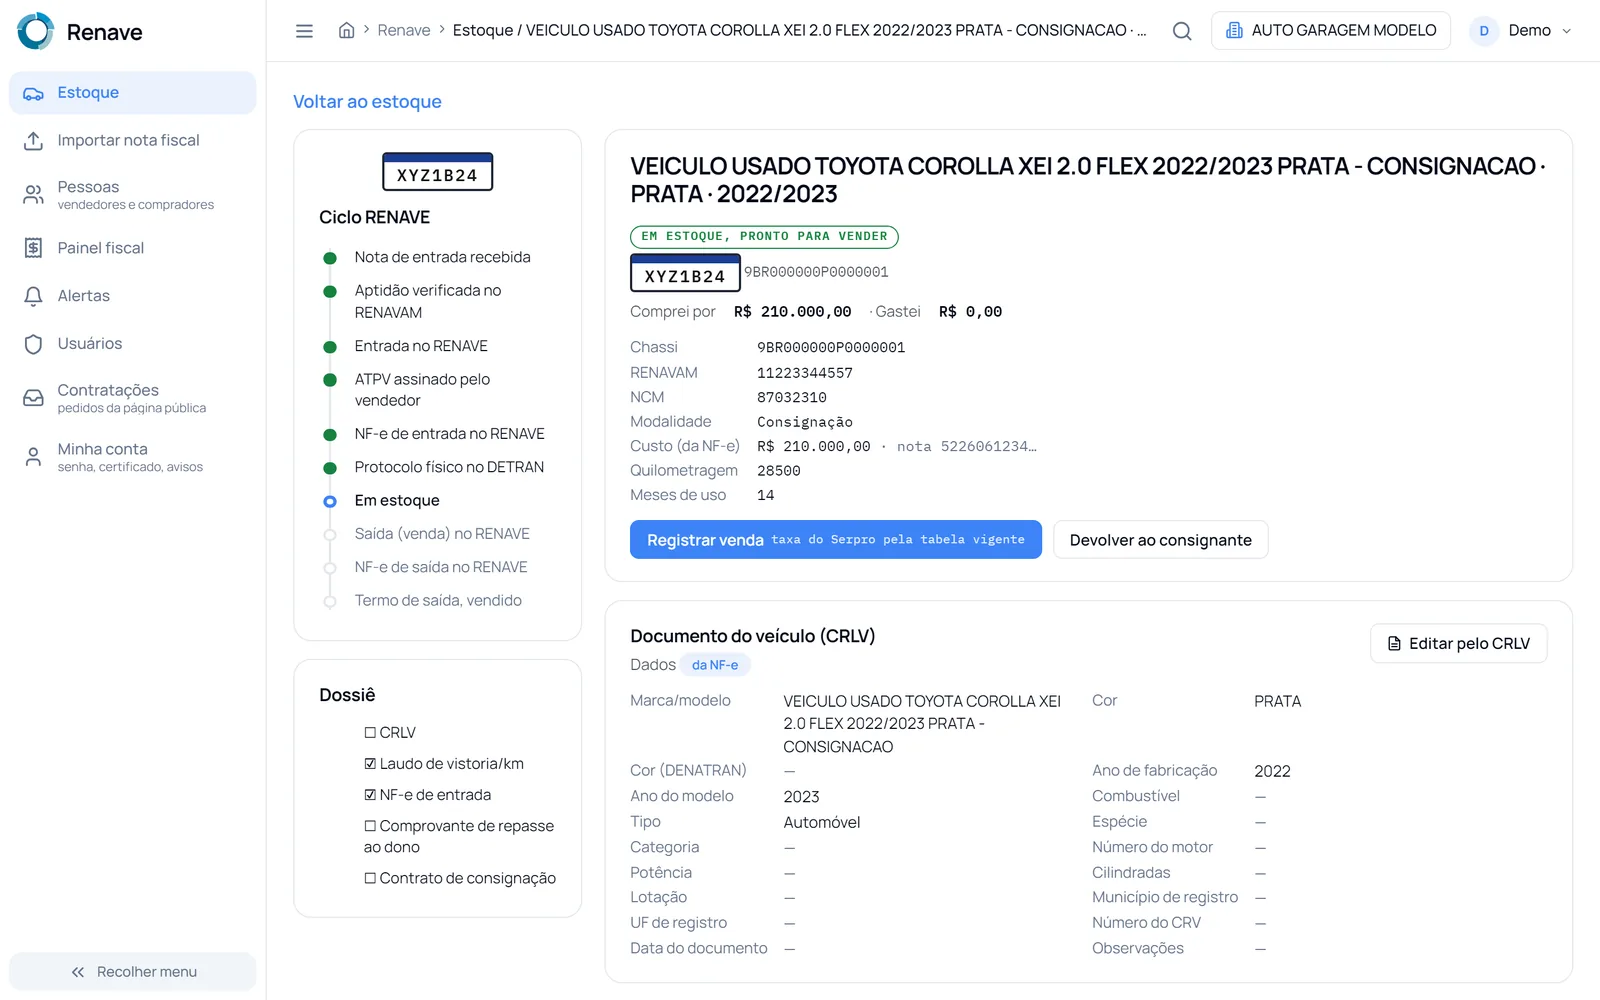Image resolution: width=1600 pixels, height=1000 pixels.
Task: Click the XYZ1B24 plate above Ciclo RENAVE
Action: tap(437, 172)
